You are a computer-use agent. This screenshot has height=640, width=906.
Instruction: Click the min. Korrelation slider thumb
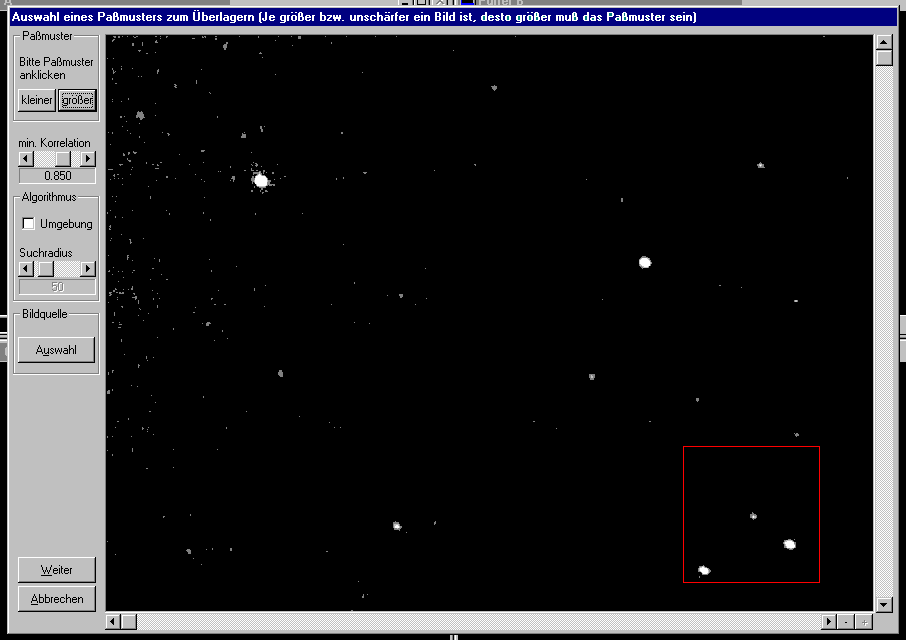click(62, 159)
